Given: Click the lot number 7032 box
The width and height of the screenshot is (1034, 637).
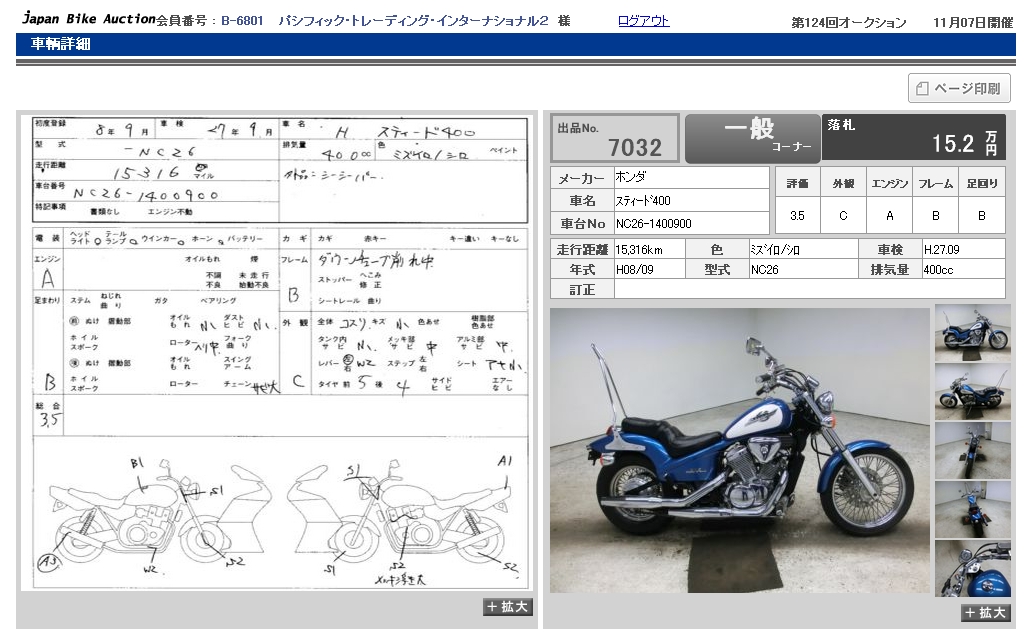Looking at the screenshot, I should 614,138.
